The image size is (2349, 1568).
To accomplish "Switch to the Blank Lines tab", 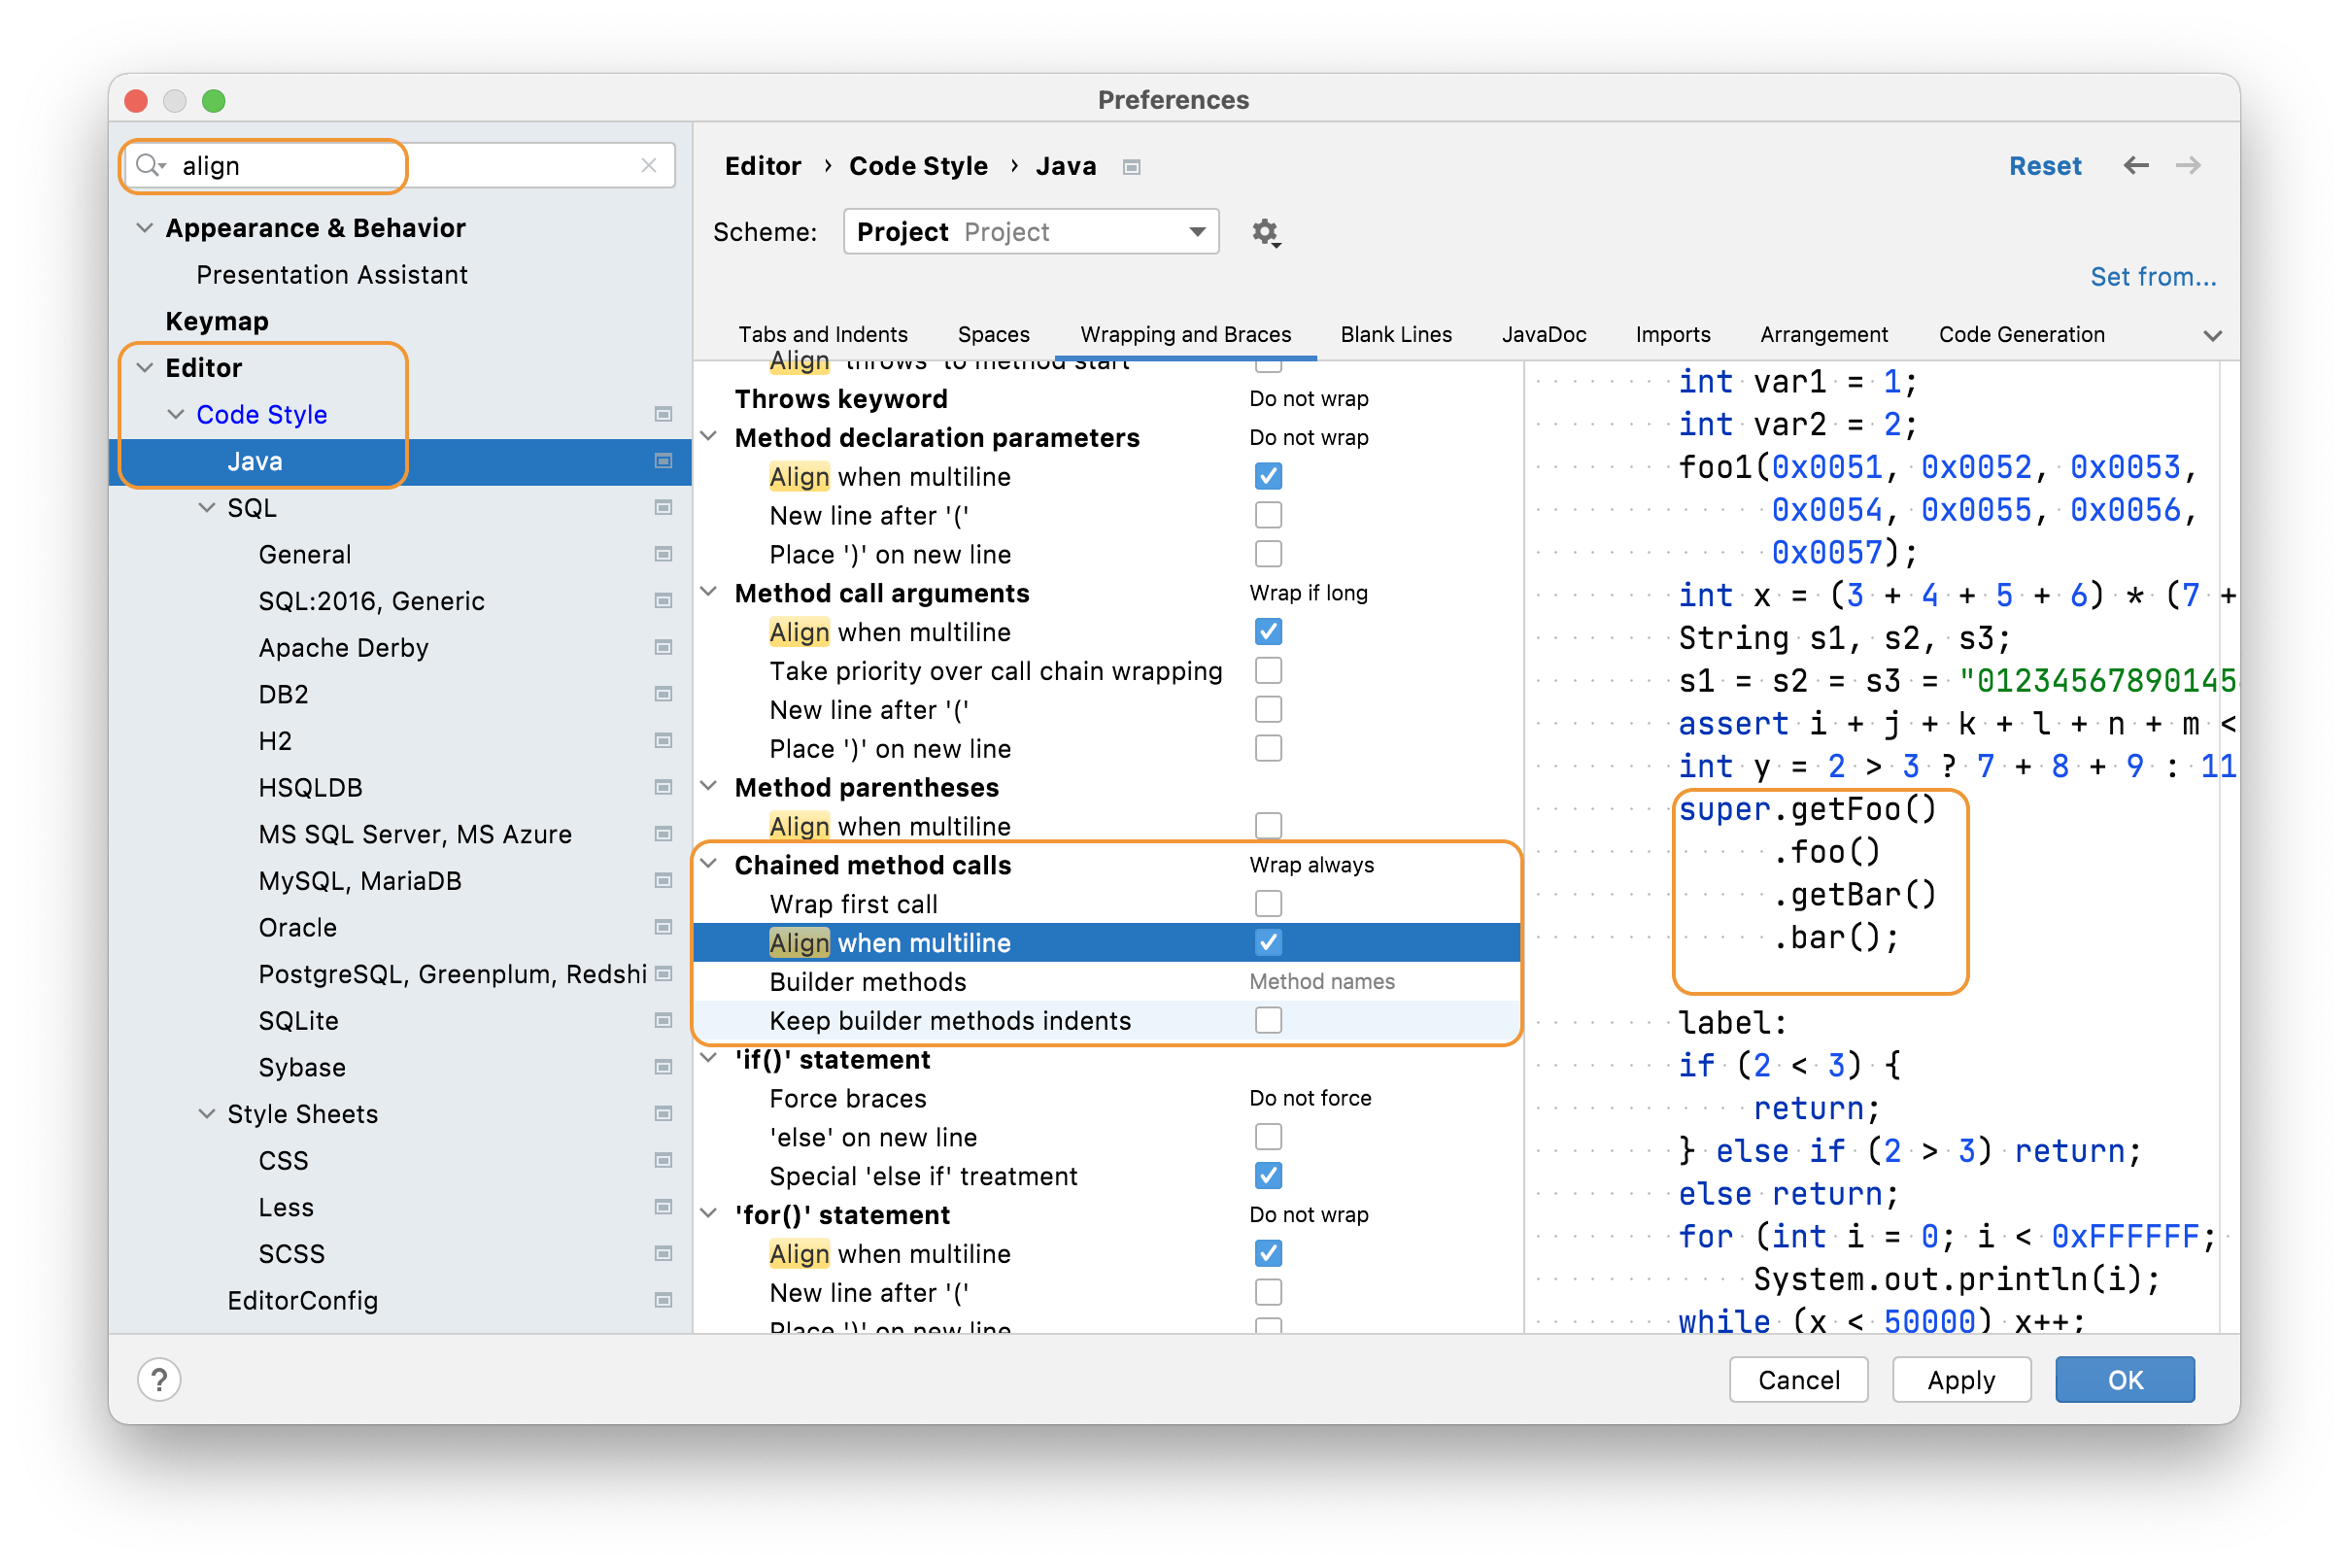I will [1395, 334].
